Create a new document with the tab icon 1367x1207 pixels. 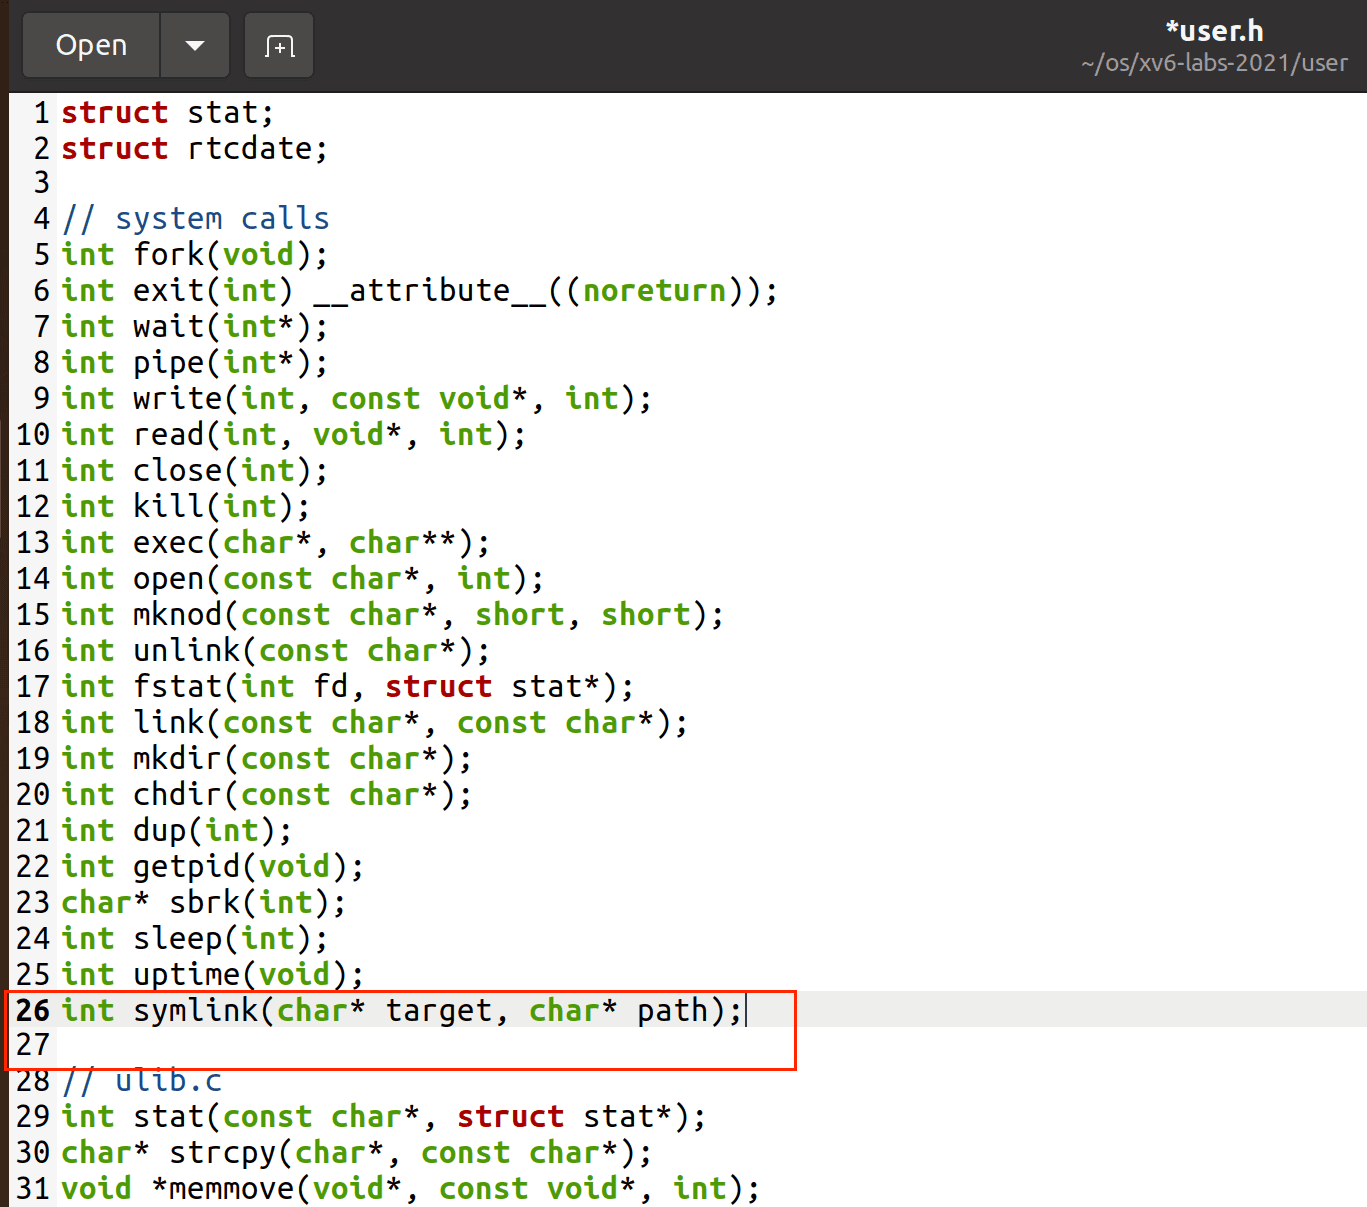[279, 46]
